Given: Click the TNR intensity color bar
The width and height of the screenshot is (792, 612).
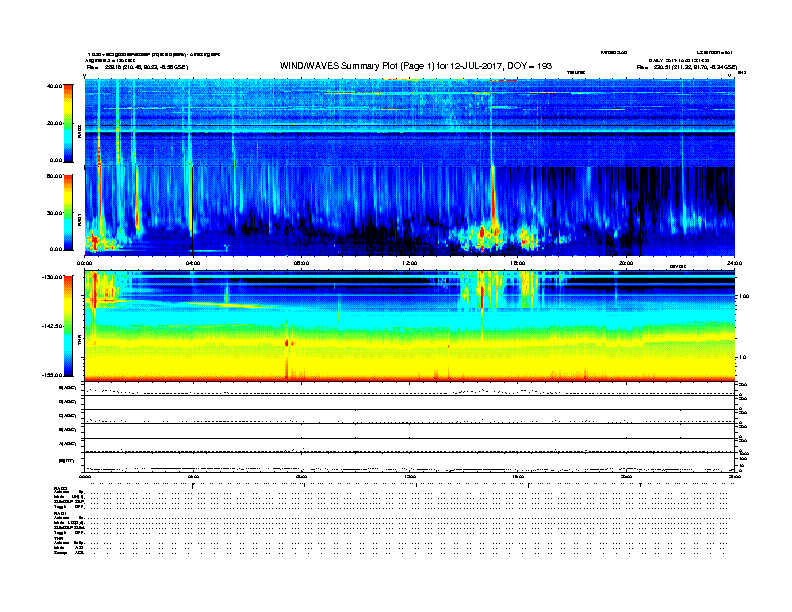Looking at the screenshot, I should click(68, 326).
